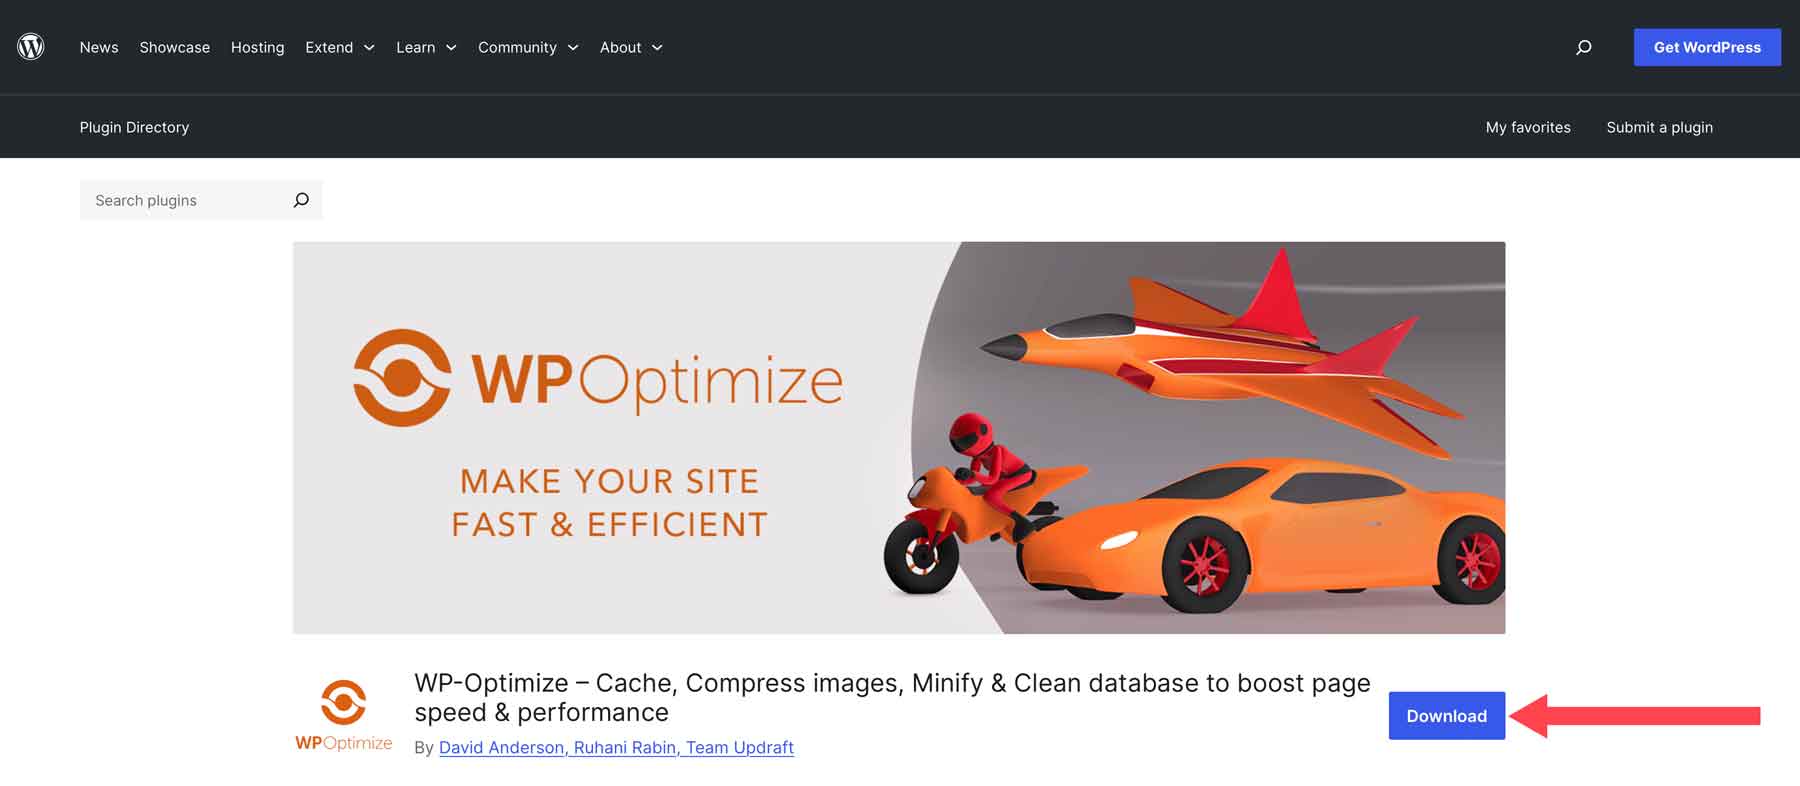
Task: Open the Learn dropdown
Action: 426,47
